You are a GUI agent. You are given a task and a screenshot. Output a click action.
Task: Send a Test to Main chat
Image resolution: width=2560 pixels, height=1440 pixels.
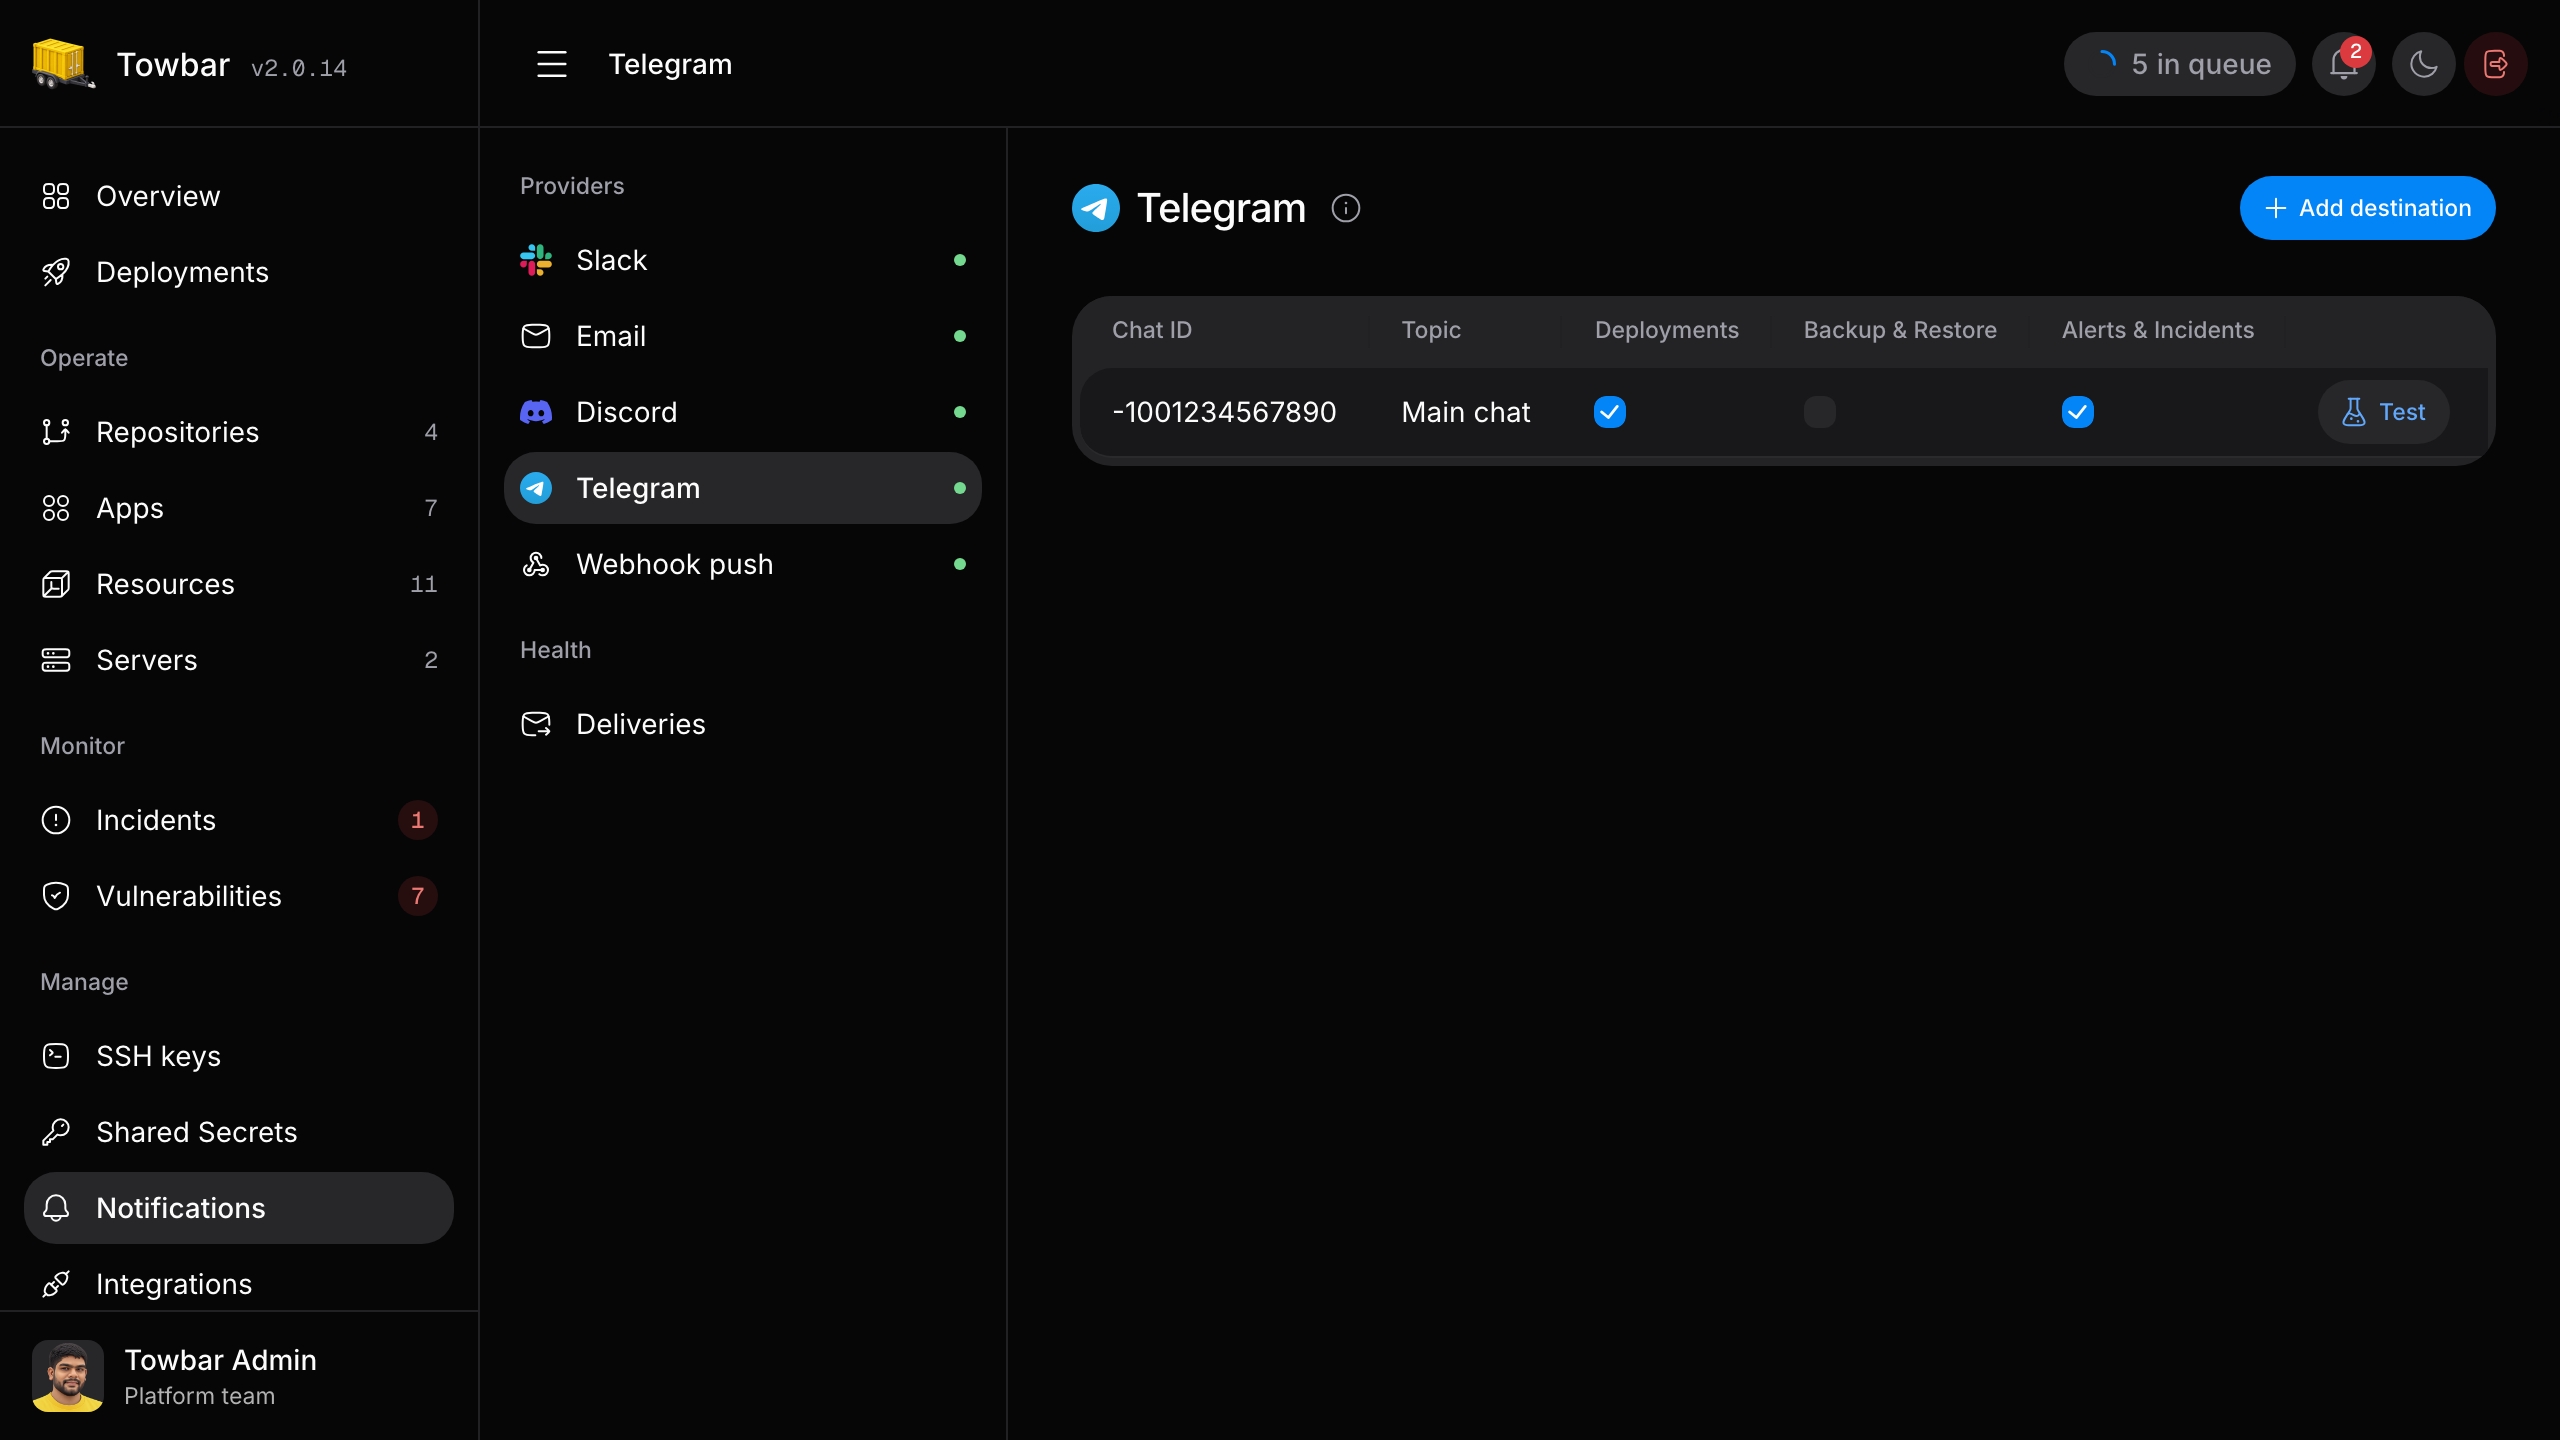pyautogui.click(x=2383, y=412)
